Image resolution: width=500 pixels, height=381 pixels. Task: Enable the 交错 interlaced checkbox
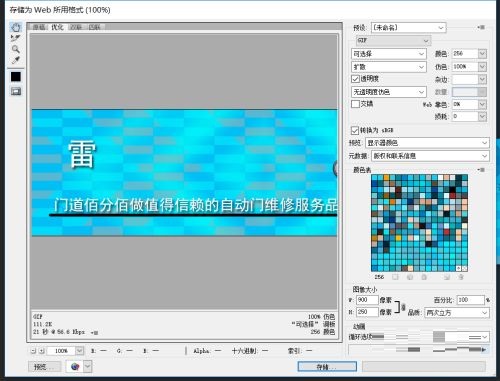pyautogui.click(x=355, y=104)
